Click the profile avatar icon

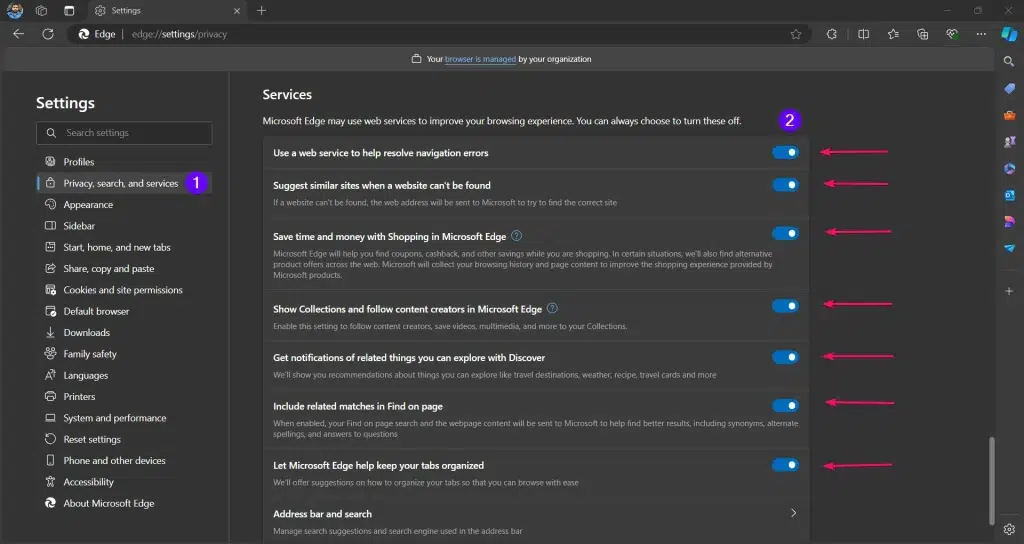click(x=15, y=10)
